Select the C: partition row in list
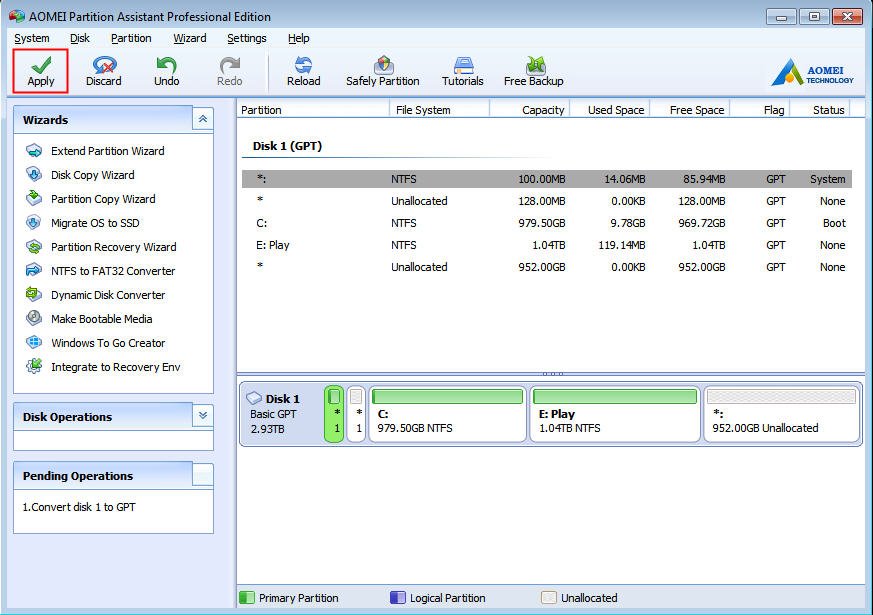 point(547,223)
